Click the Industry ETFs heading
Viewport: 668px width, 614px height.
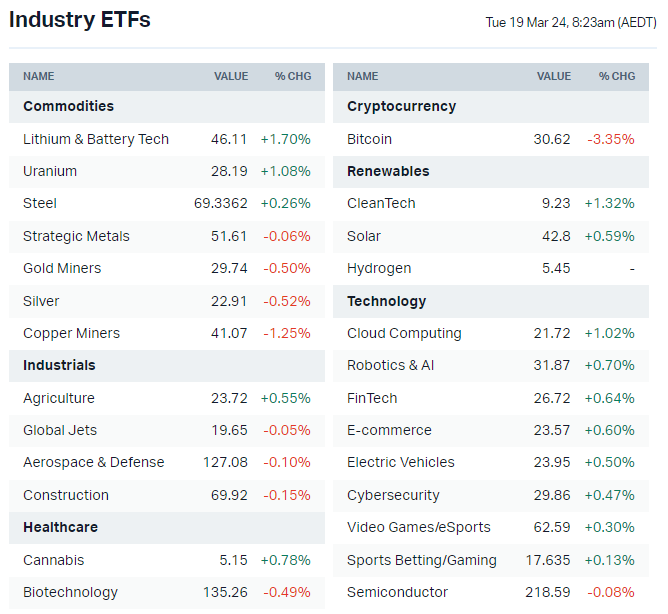coord(80,19)
